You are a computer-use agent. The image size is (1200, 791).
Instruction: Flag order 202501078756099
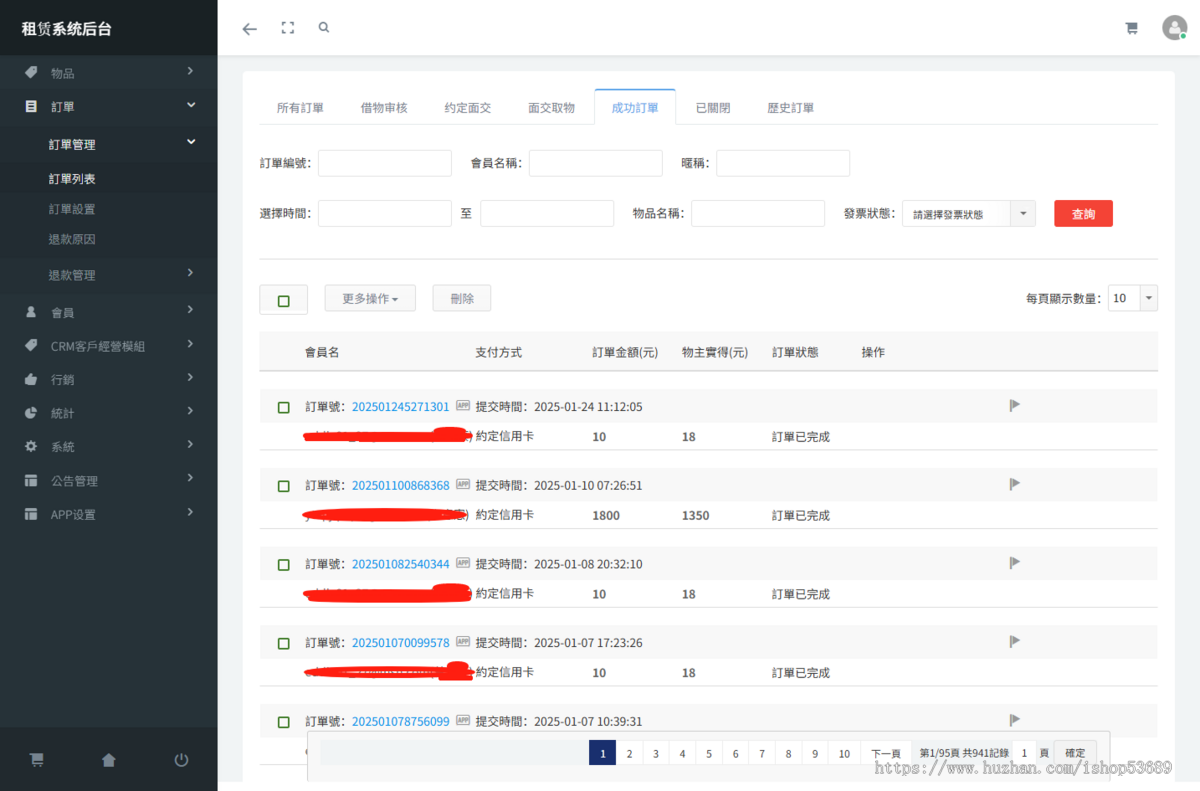click(x=1014, y=720)
